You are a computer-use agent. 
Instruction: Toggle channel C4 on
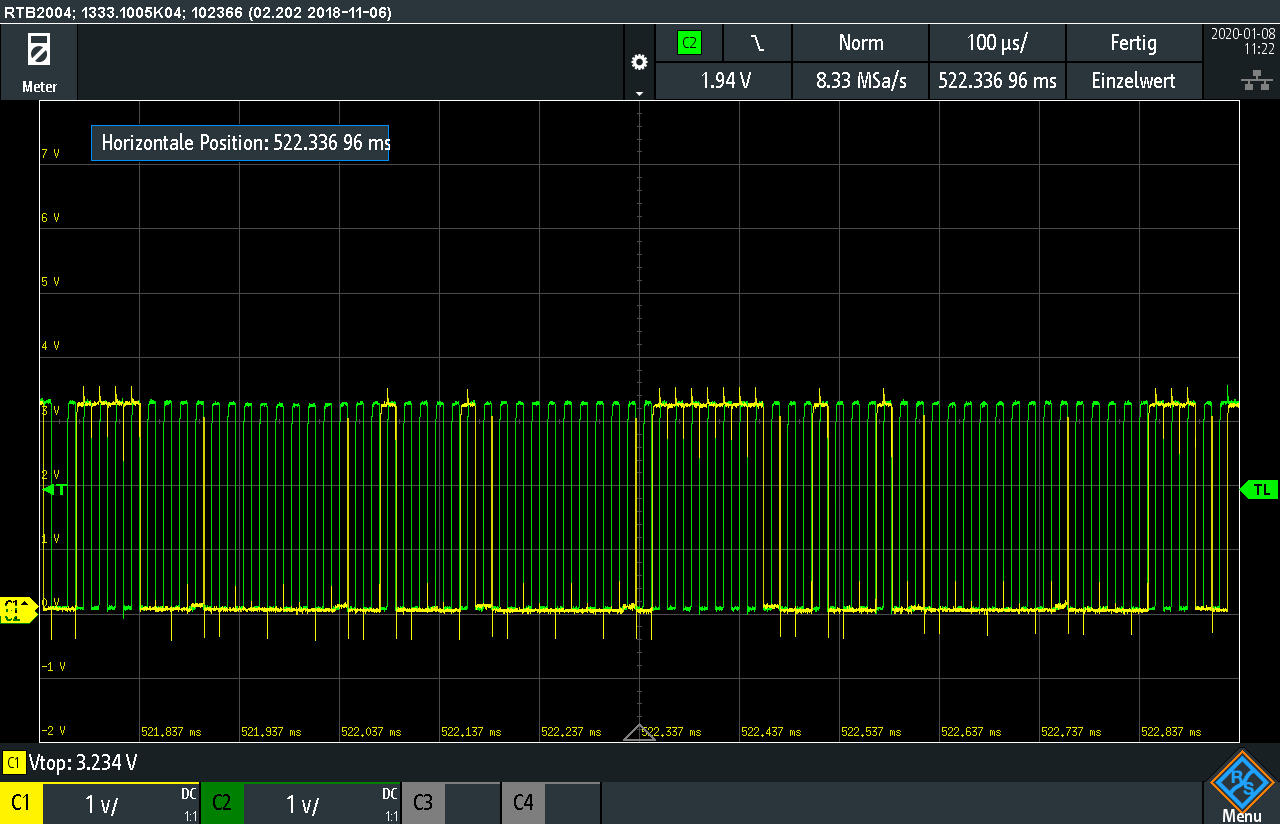coord(523,803)
